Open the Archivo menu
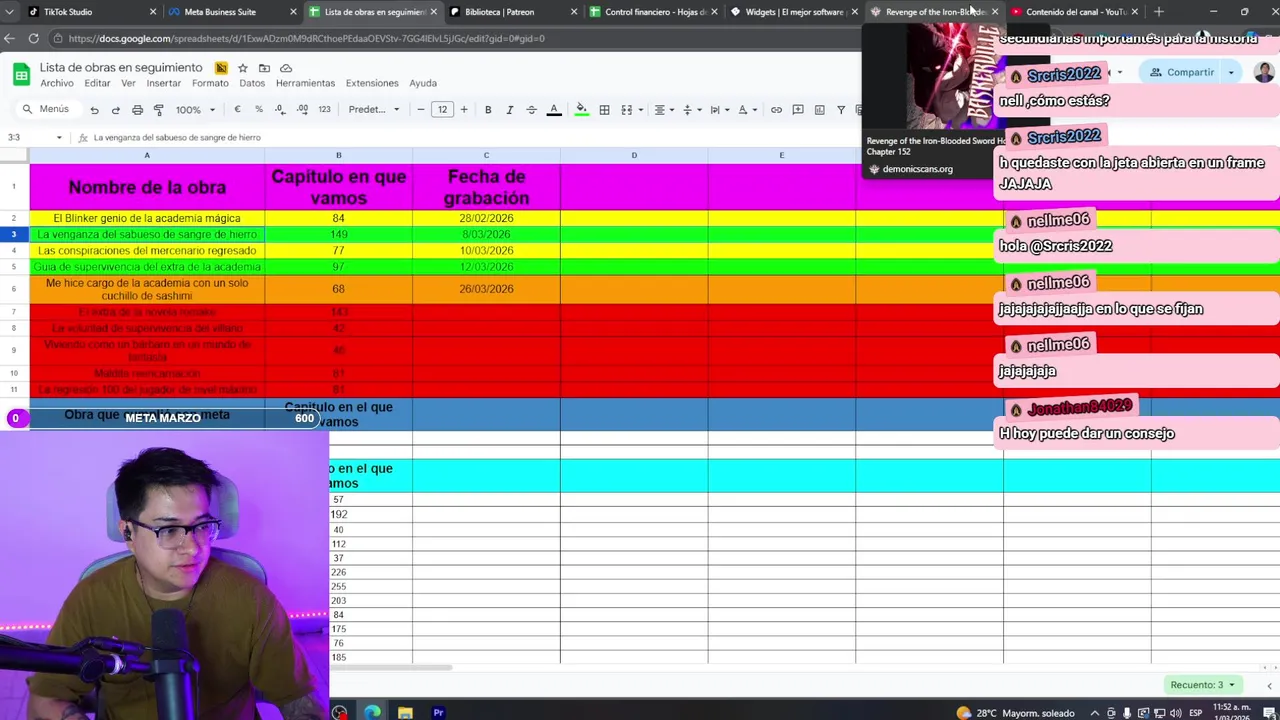 pyautogui.click(x=57, y=83)
